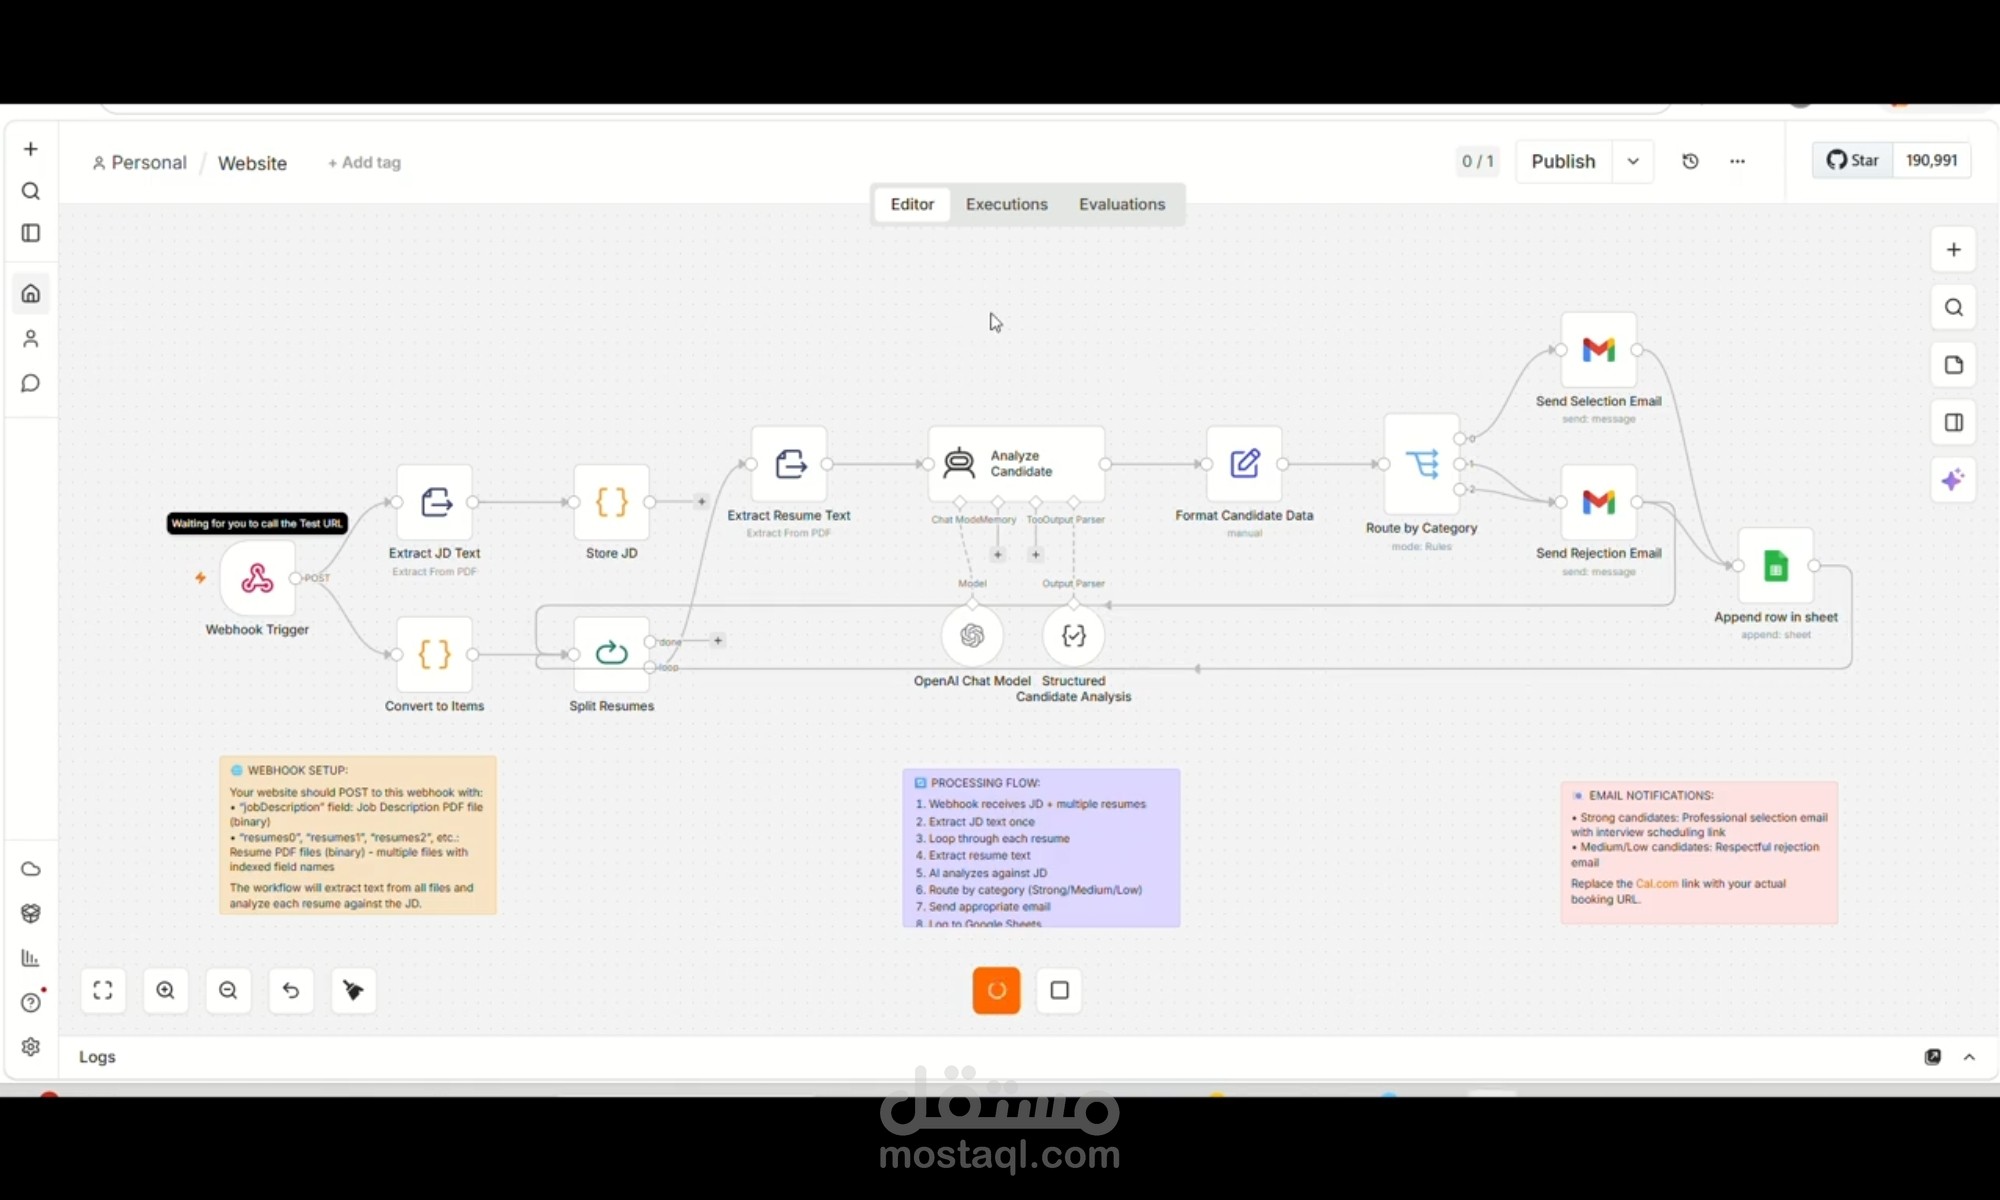Select the Extract Resume Text node
The height and width of the screenshot is (1200, 2000).
click(789, 464)
